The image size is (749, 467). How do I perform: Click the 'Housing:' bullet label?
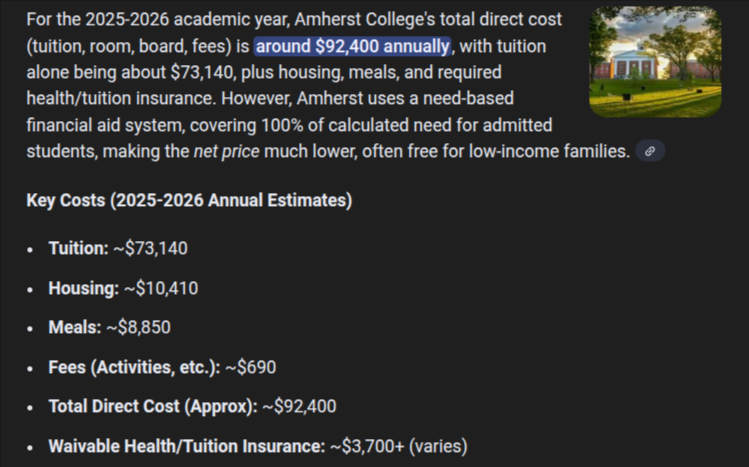[x=83, y=288]
